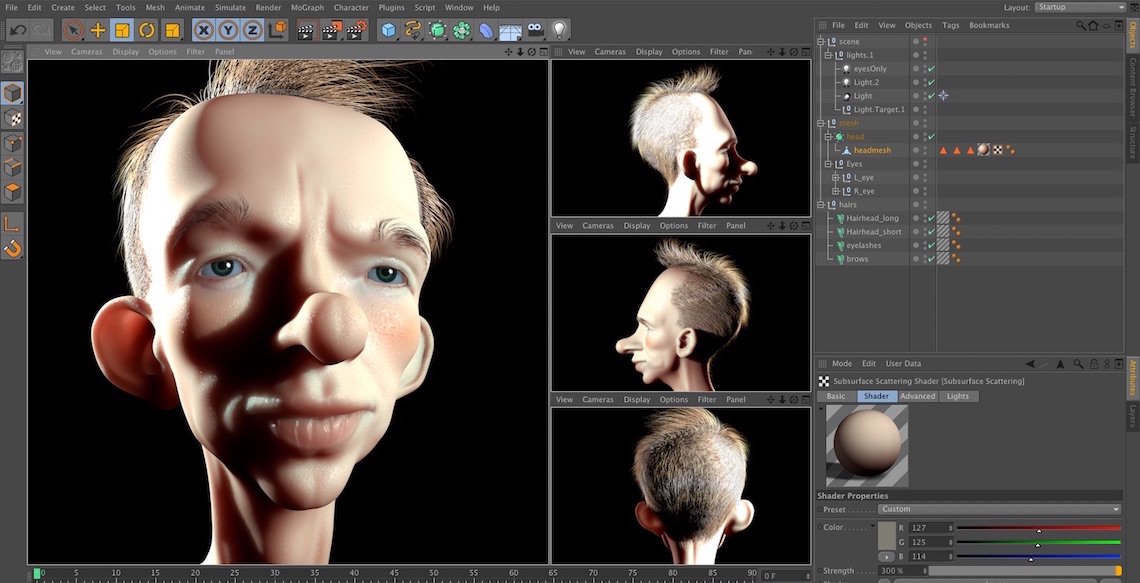Image resolution: width=1140 pixels, height=583 pixels.
Task: Click the Lights tab in the shader panel
Action: click(x=958, y=396)
